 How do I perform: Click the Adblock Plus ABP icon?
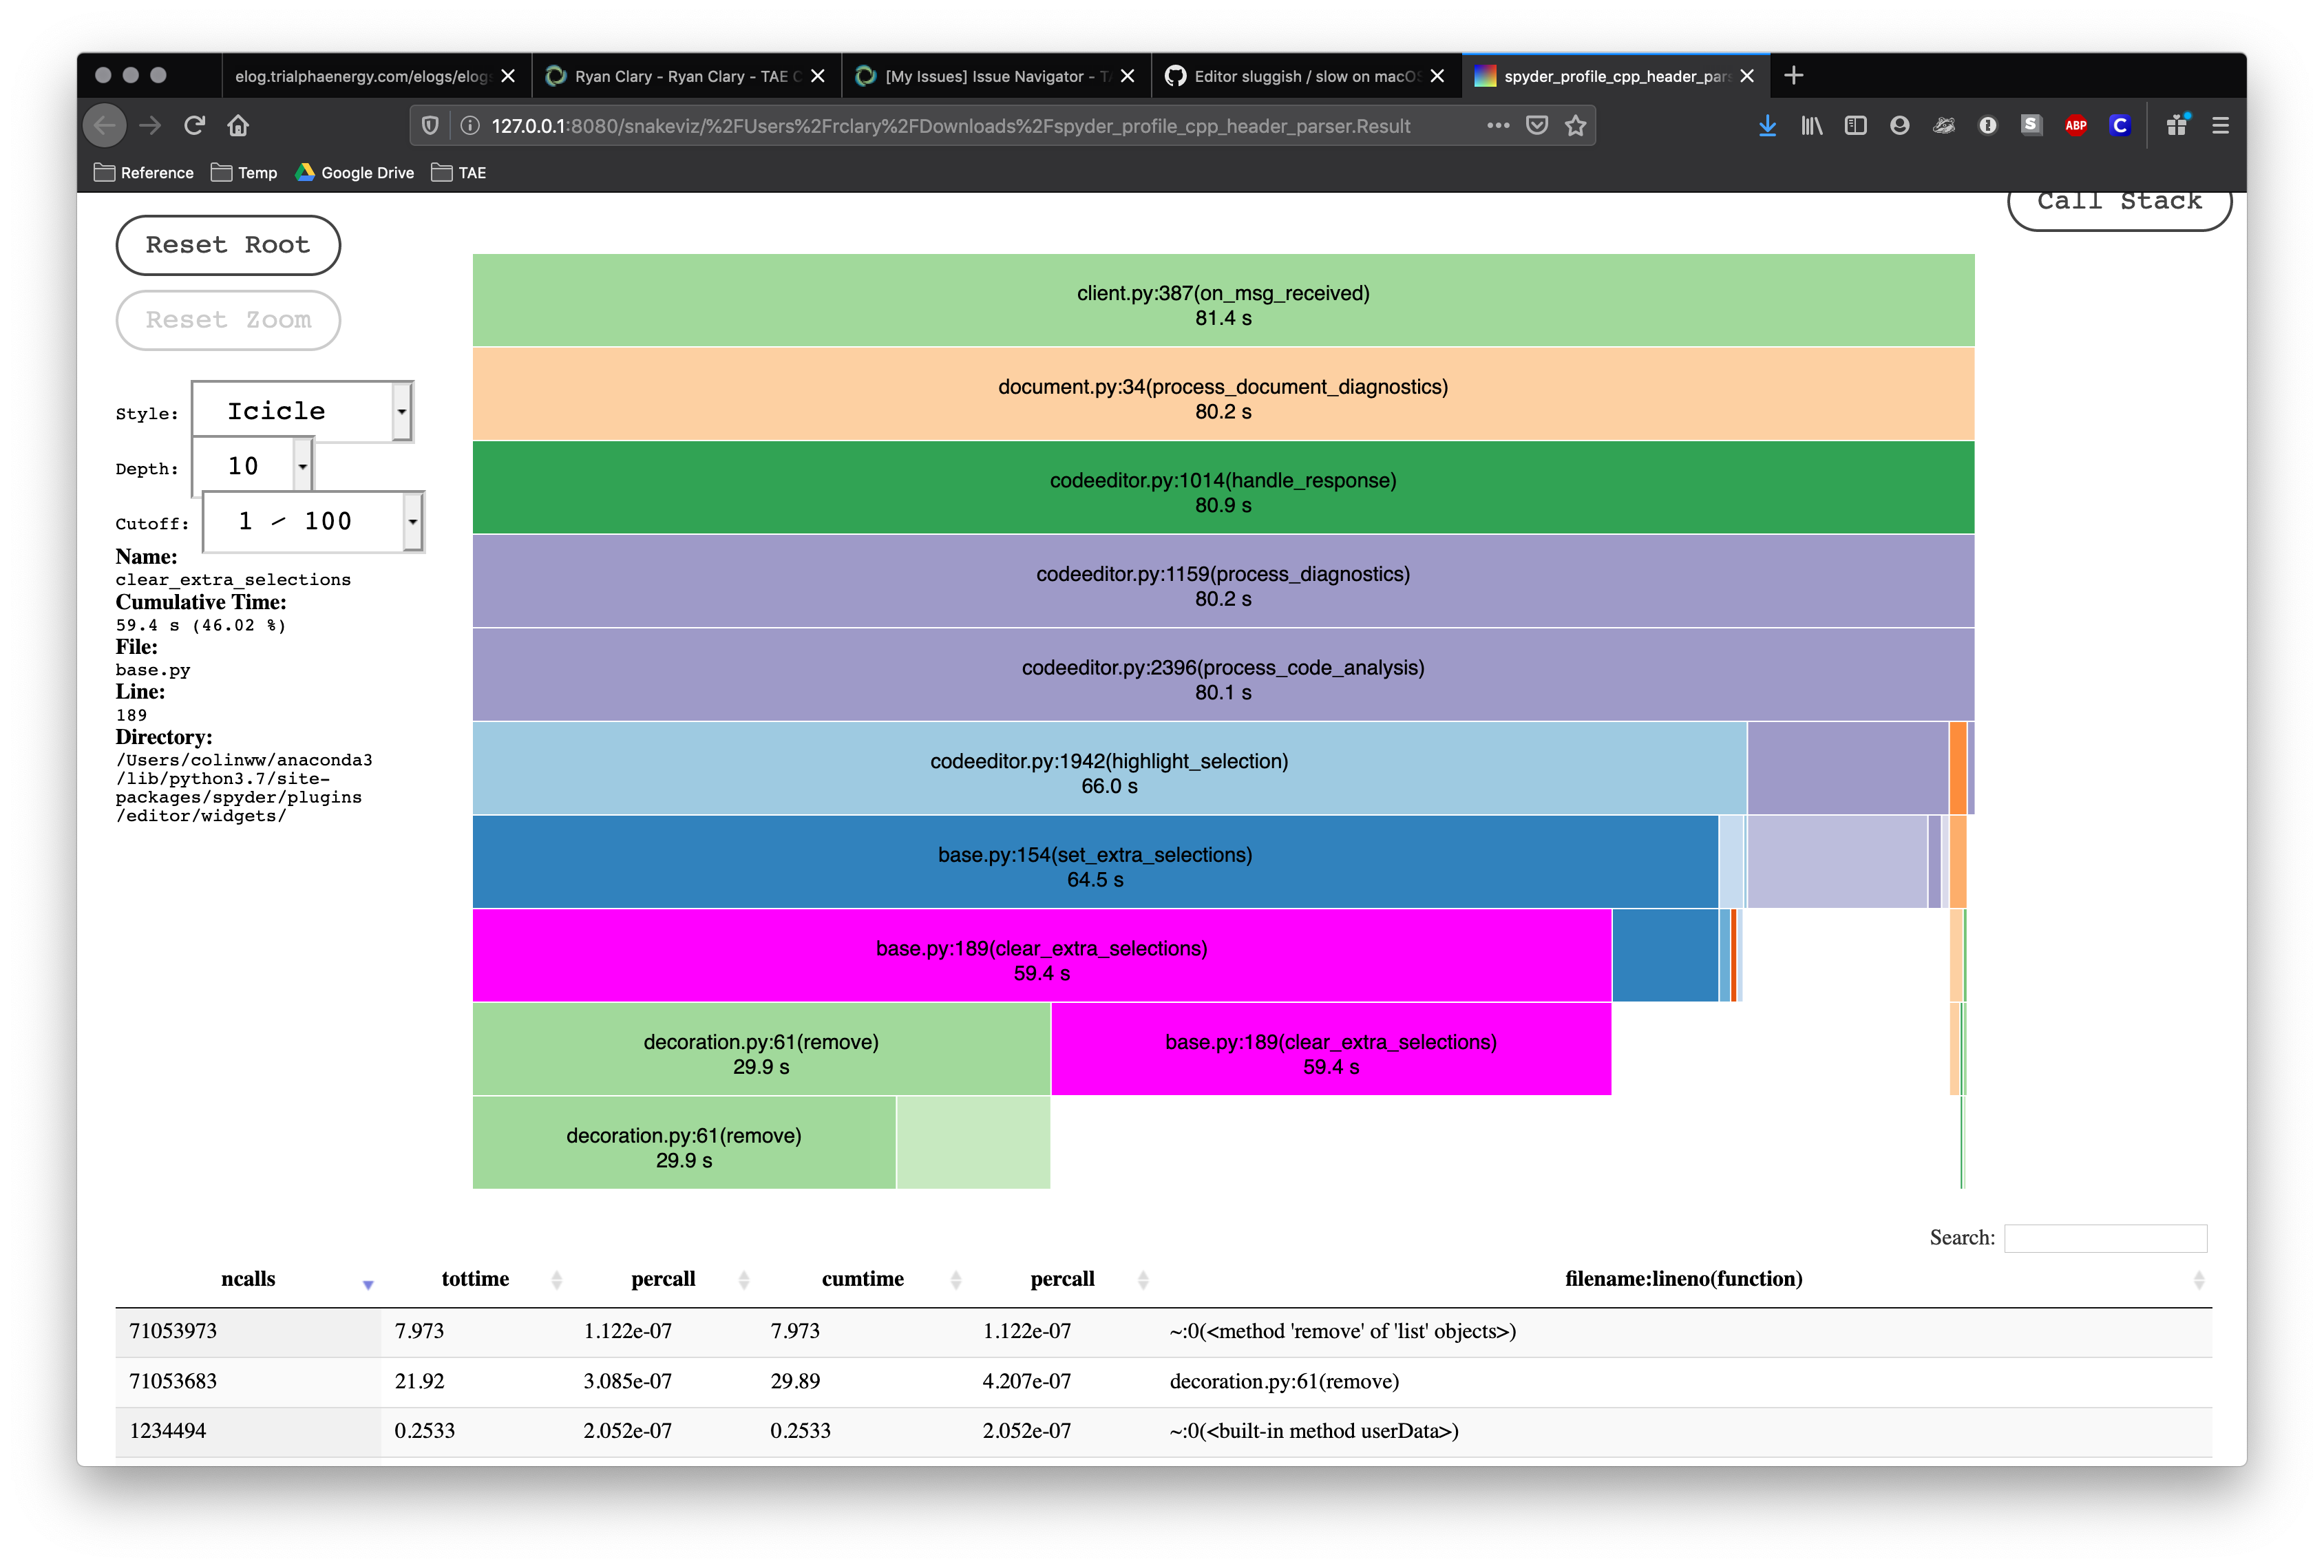[2076, 125]
